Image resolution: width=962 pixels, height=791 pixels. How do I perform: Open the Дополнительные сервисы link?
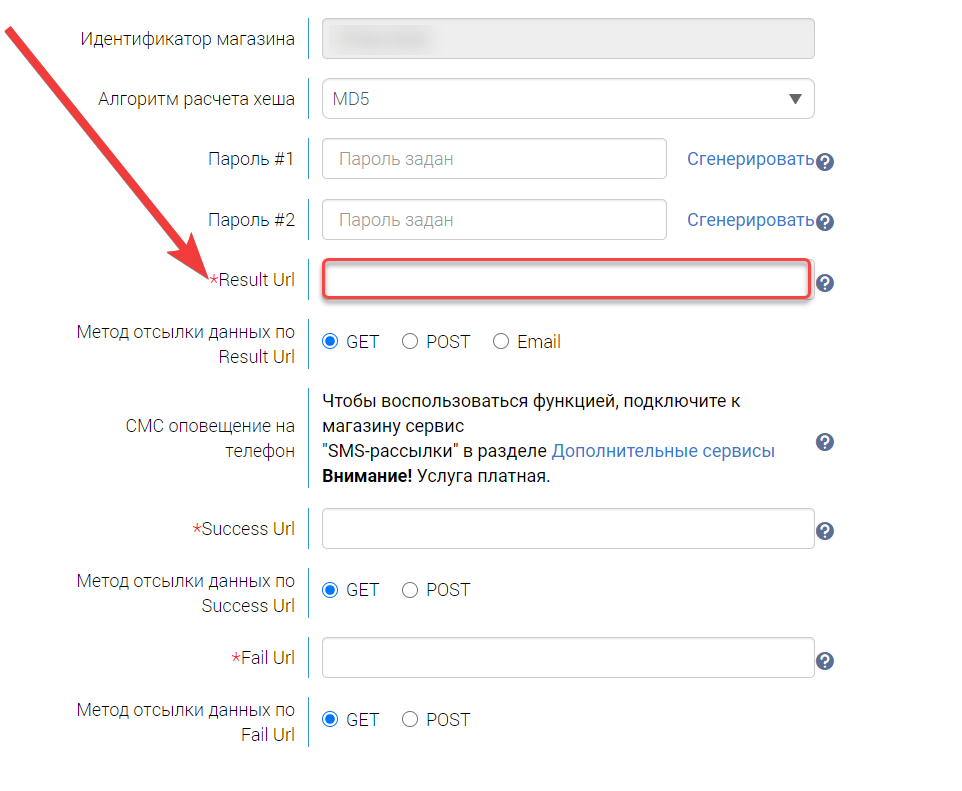tap(663, 451)
